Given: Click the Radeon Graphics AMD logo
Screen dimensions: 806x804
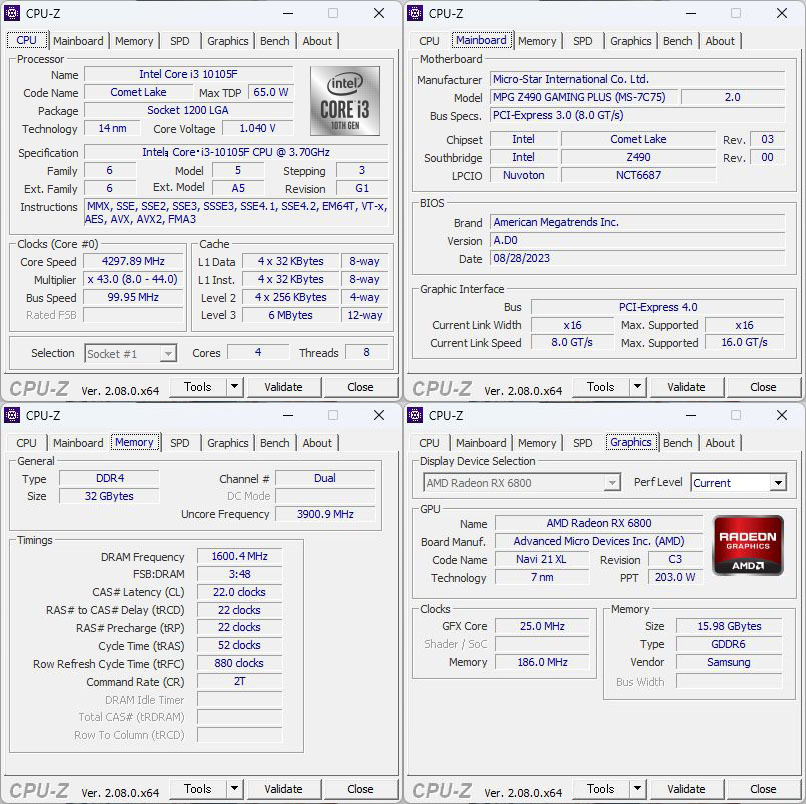Looking at the screenshot, I should pos(748,545).
